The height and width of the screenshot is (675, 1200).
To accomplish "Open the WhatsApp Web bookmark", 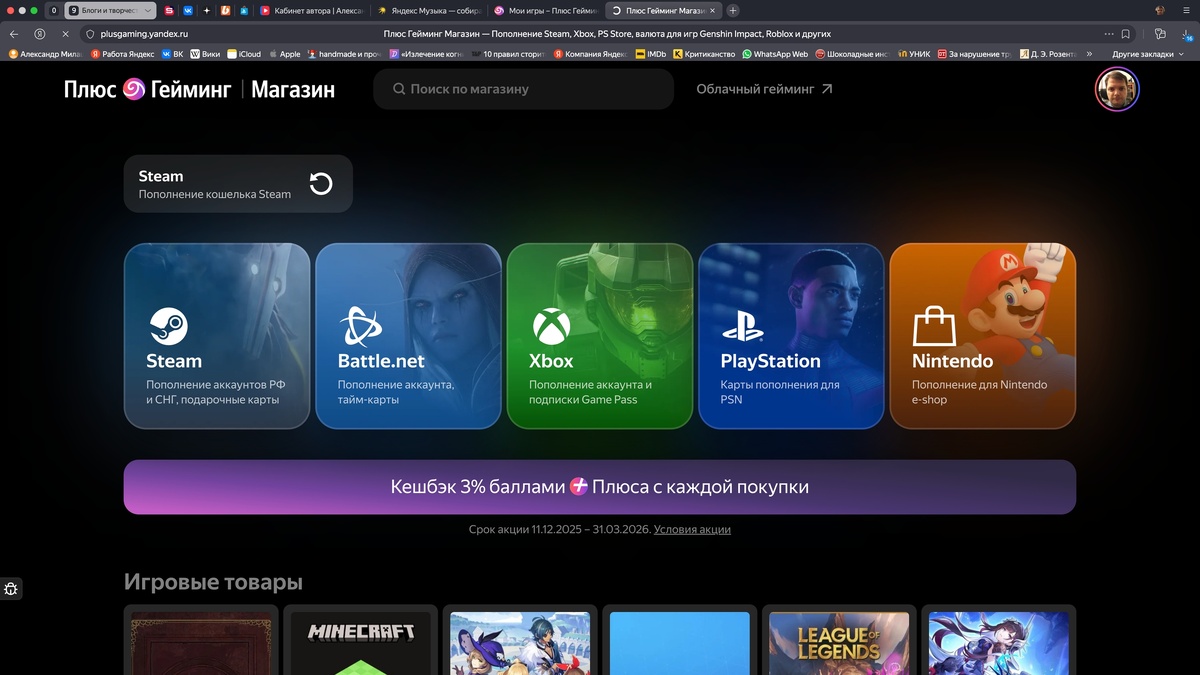I will pos(774,54).
